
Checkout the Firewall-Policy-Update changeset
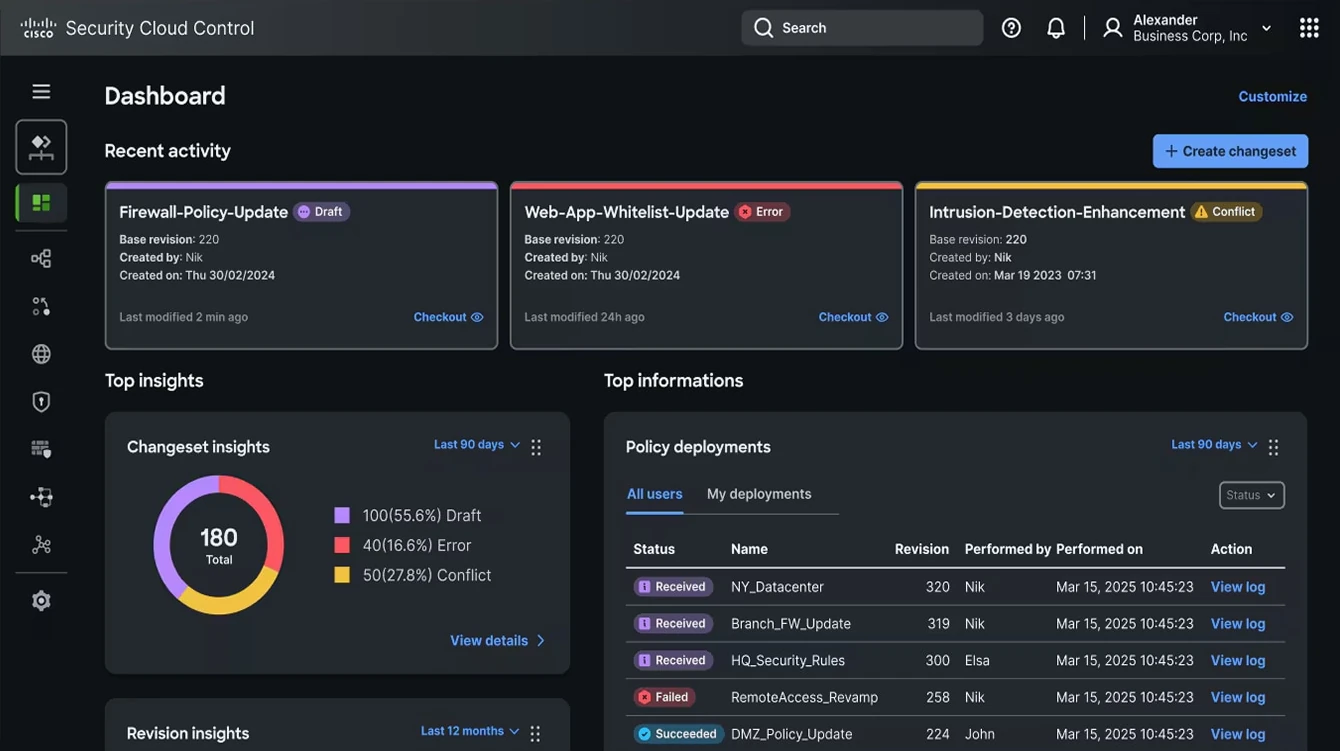[x=449, y=317]
